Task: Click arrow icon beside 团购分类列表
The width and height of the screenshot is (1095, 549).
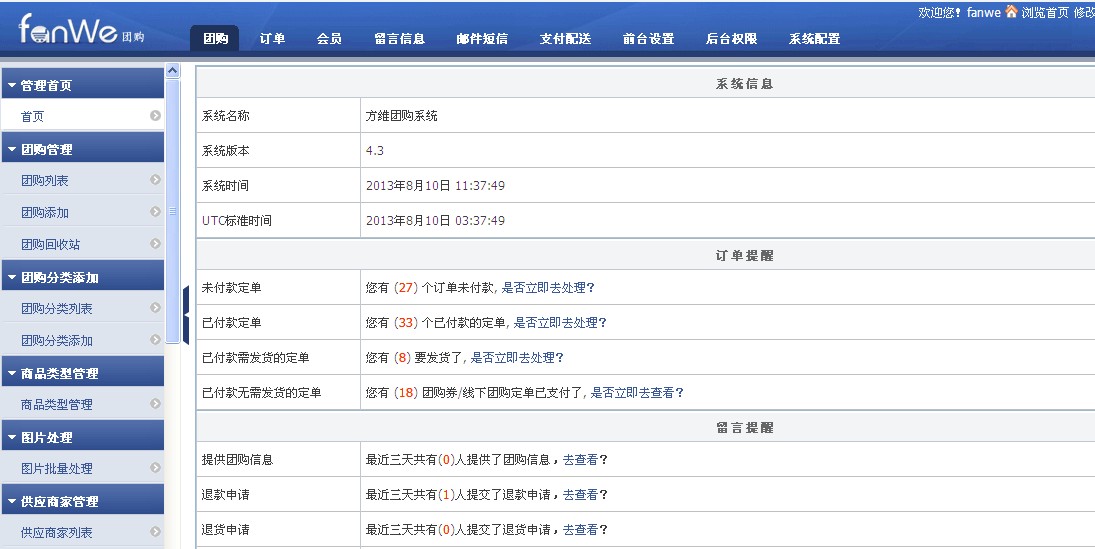Action: coord(156,308)
